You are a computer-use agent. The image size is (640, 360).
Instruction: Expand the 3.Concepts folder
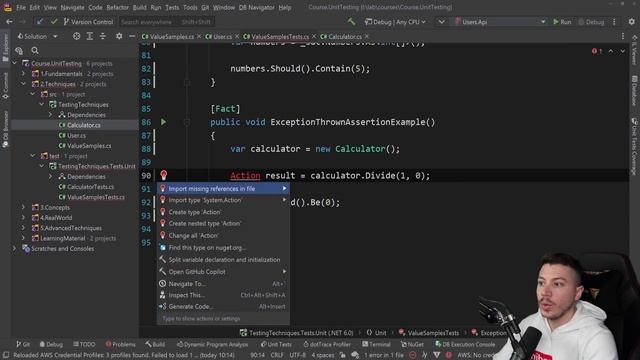[x=23, y=207]
